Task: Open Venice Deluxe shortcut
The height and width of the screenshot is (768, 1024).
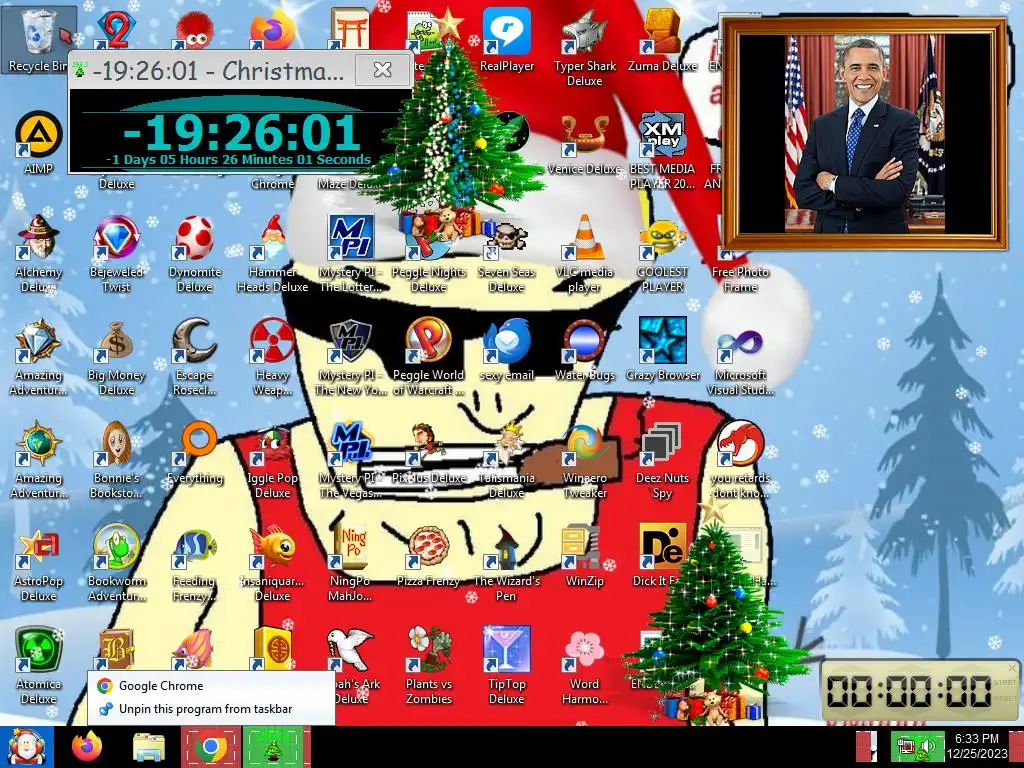Action: click(x=584, y=144)
